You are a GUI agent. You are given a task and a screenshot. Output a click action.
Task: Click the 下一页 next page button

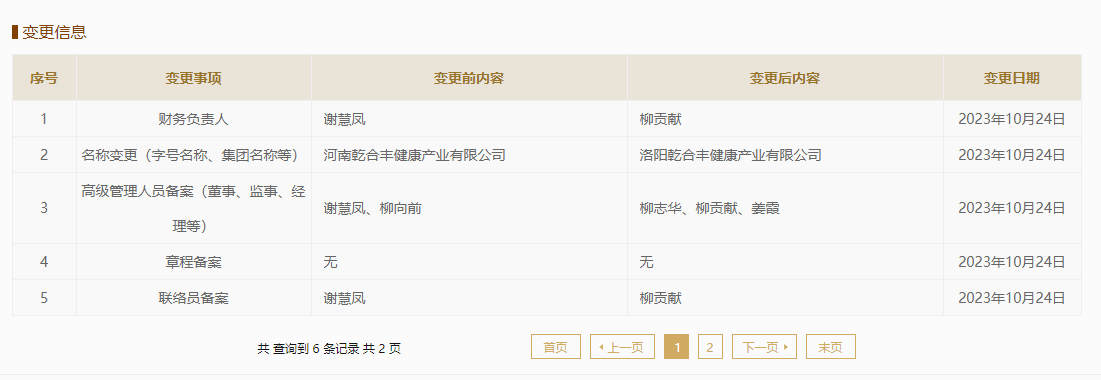[764, 347]
